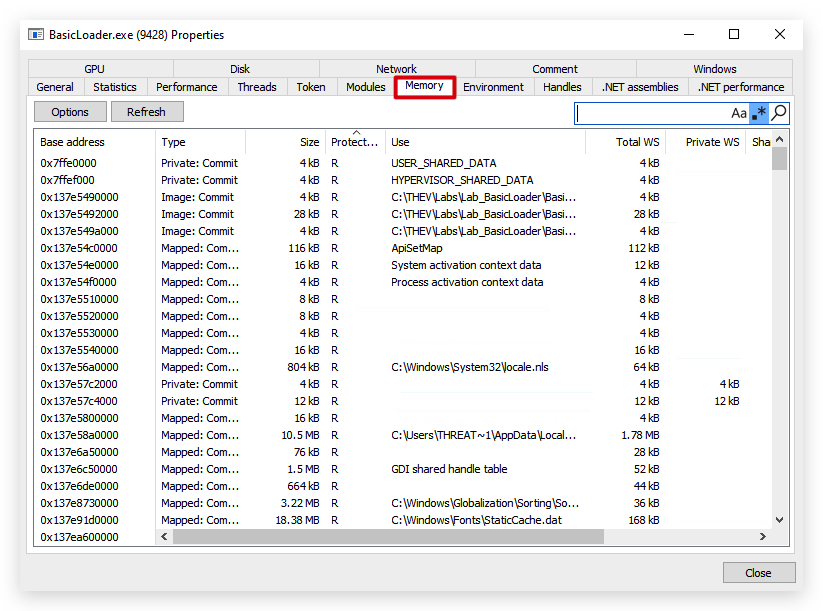Select the HYPERVISOR_SHARED_DATA row

coord(404,180)
